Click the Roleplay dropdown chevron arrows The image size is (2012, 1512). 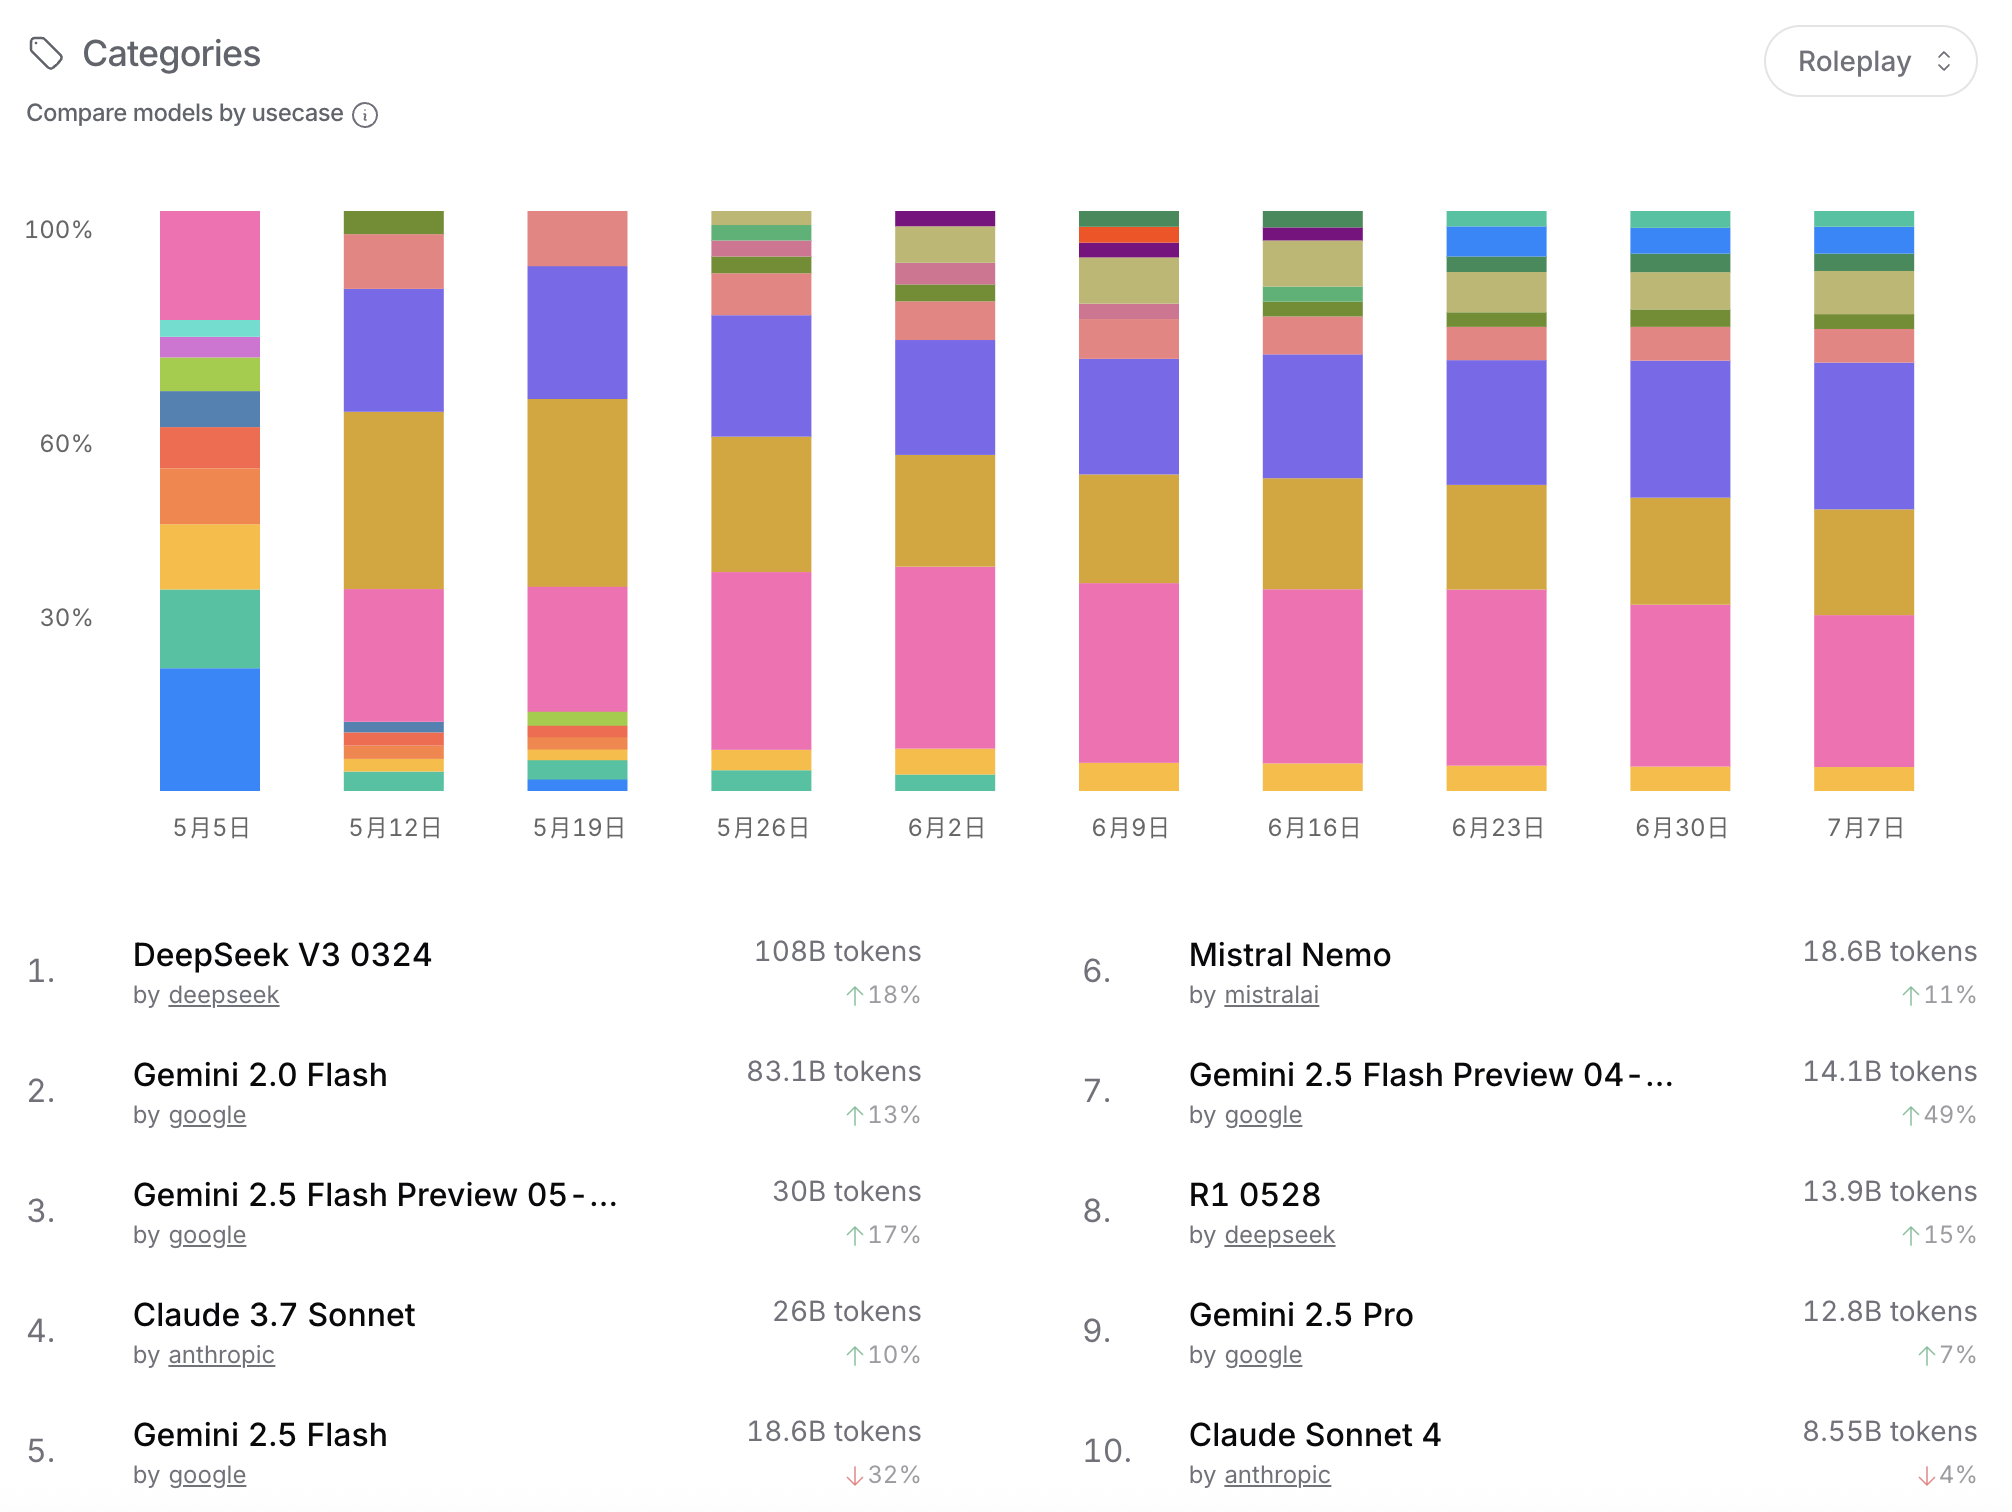(1943, 62)
